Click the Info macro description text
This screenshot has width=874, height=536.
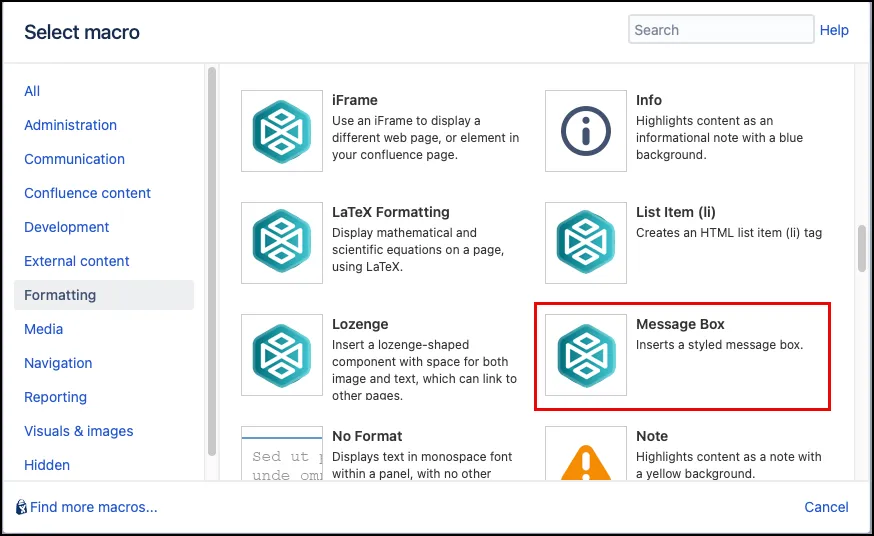719,138
